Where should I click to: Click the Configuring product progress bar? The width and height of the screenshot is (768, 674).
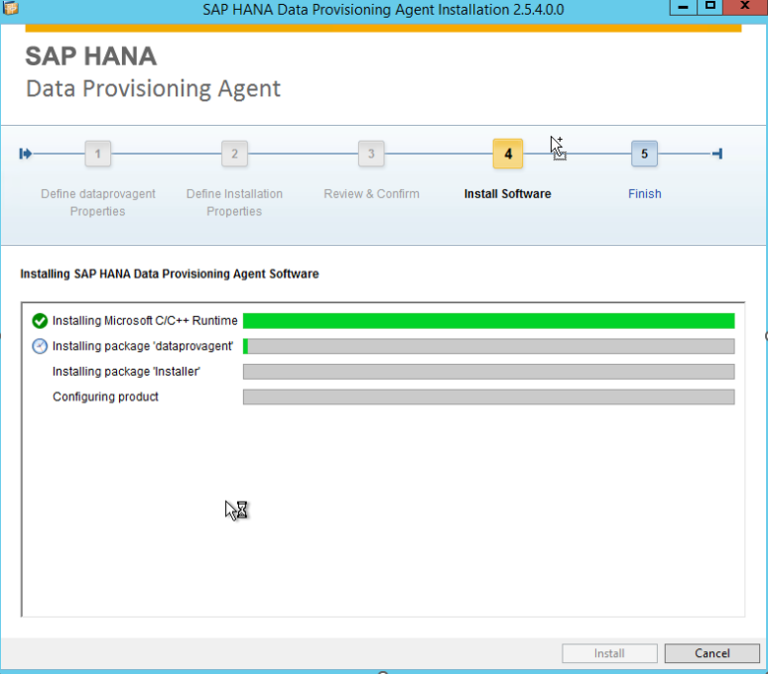pyautogui.click(x=489, y=397)
